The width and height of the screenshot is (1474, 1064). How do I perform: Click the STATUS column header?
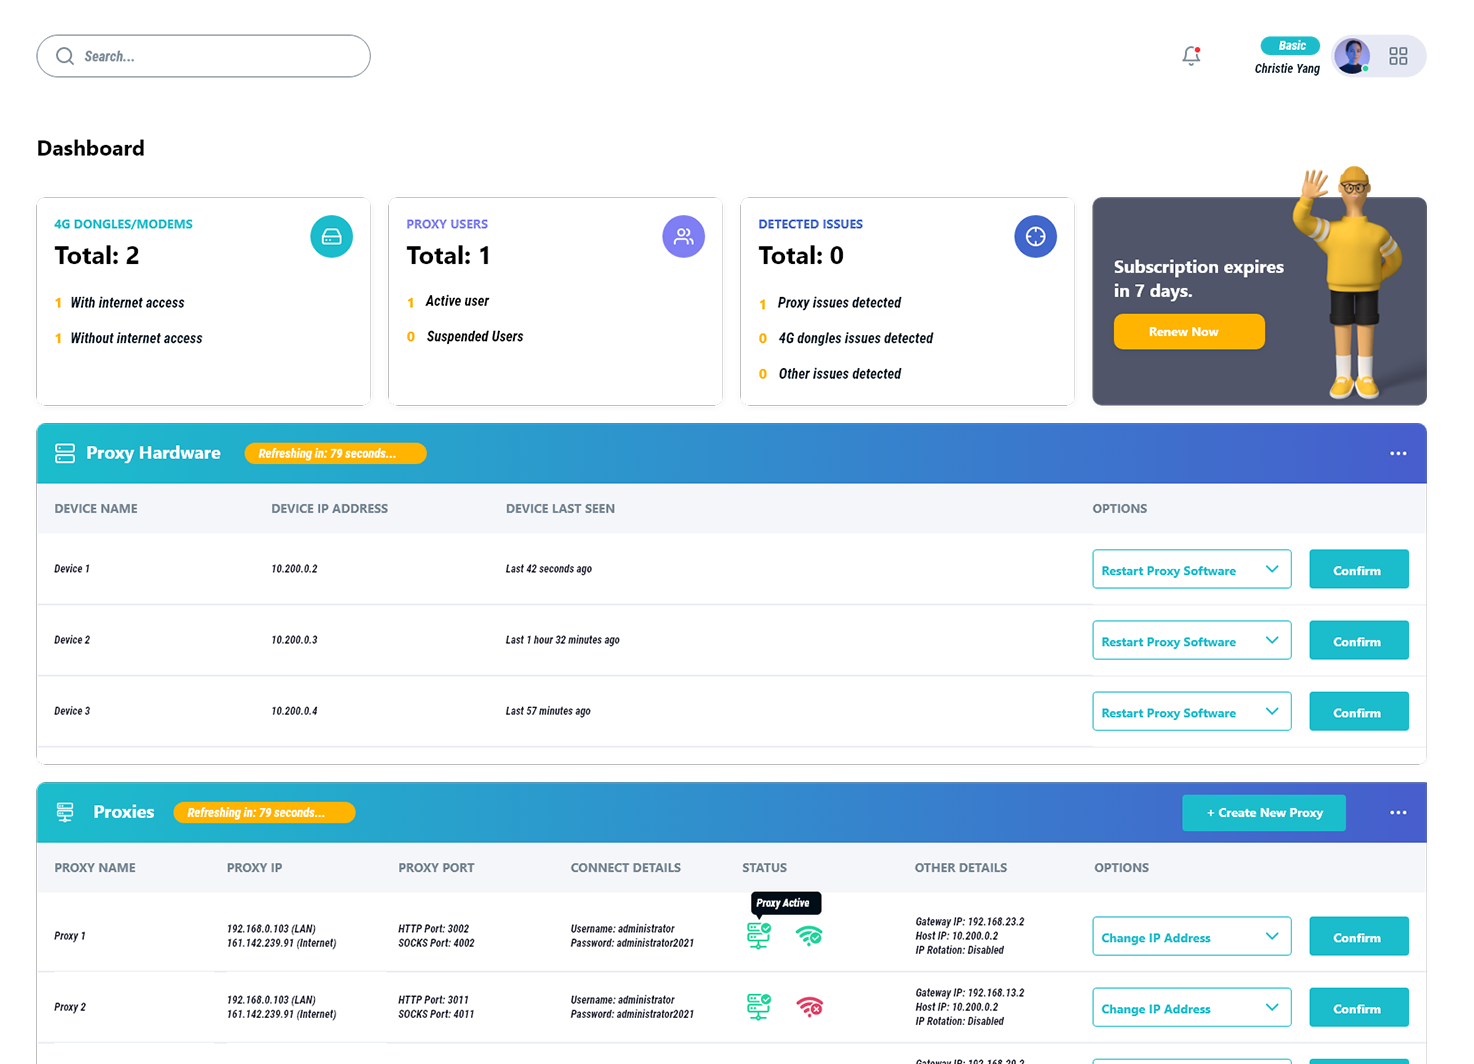coord(764,868)
